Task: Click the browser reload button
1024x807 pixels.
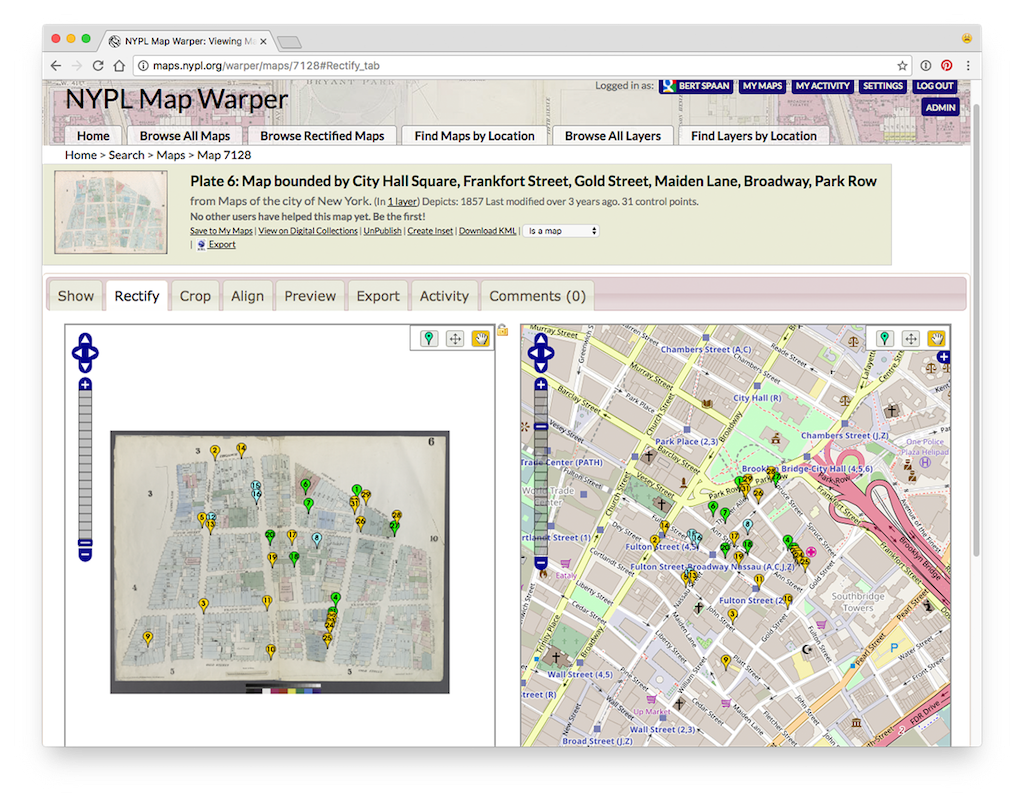Action: 98,65
